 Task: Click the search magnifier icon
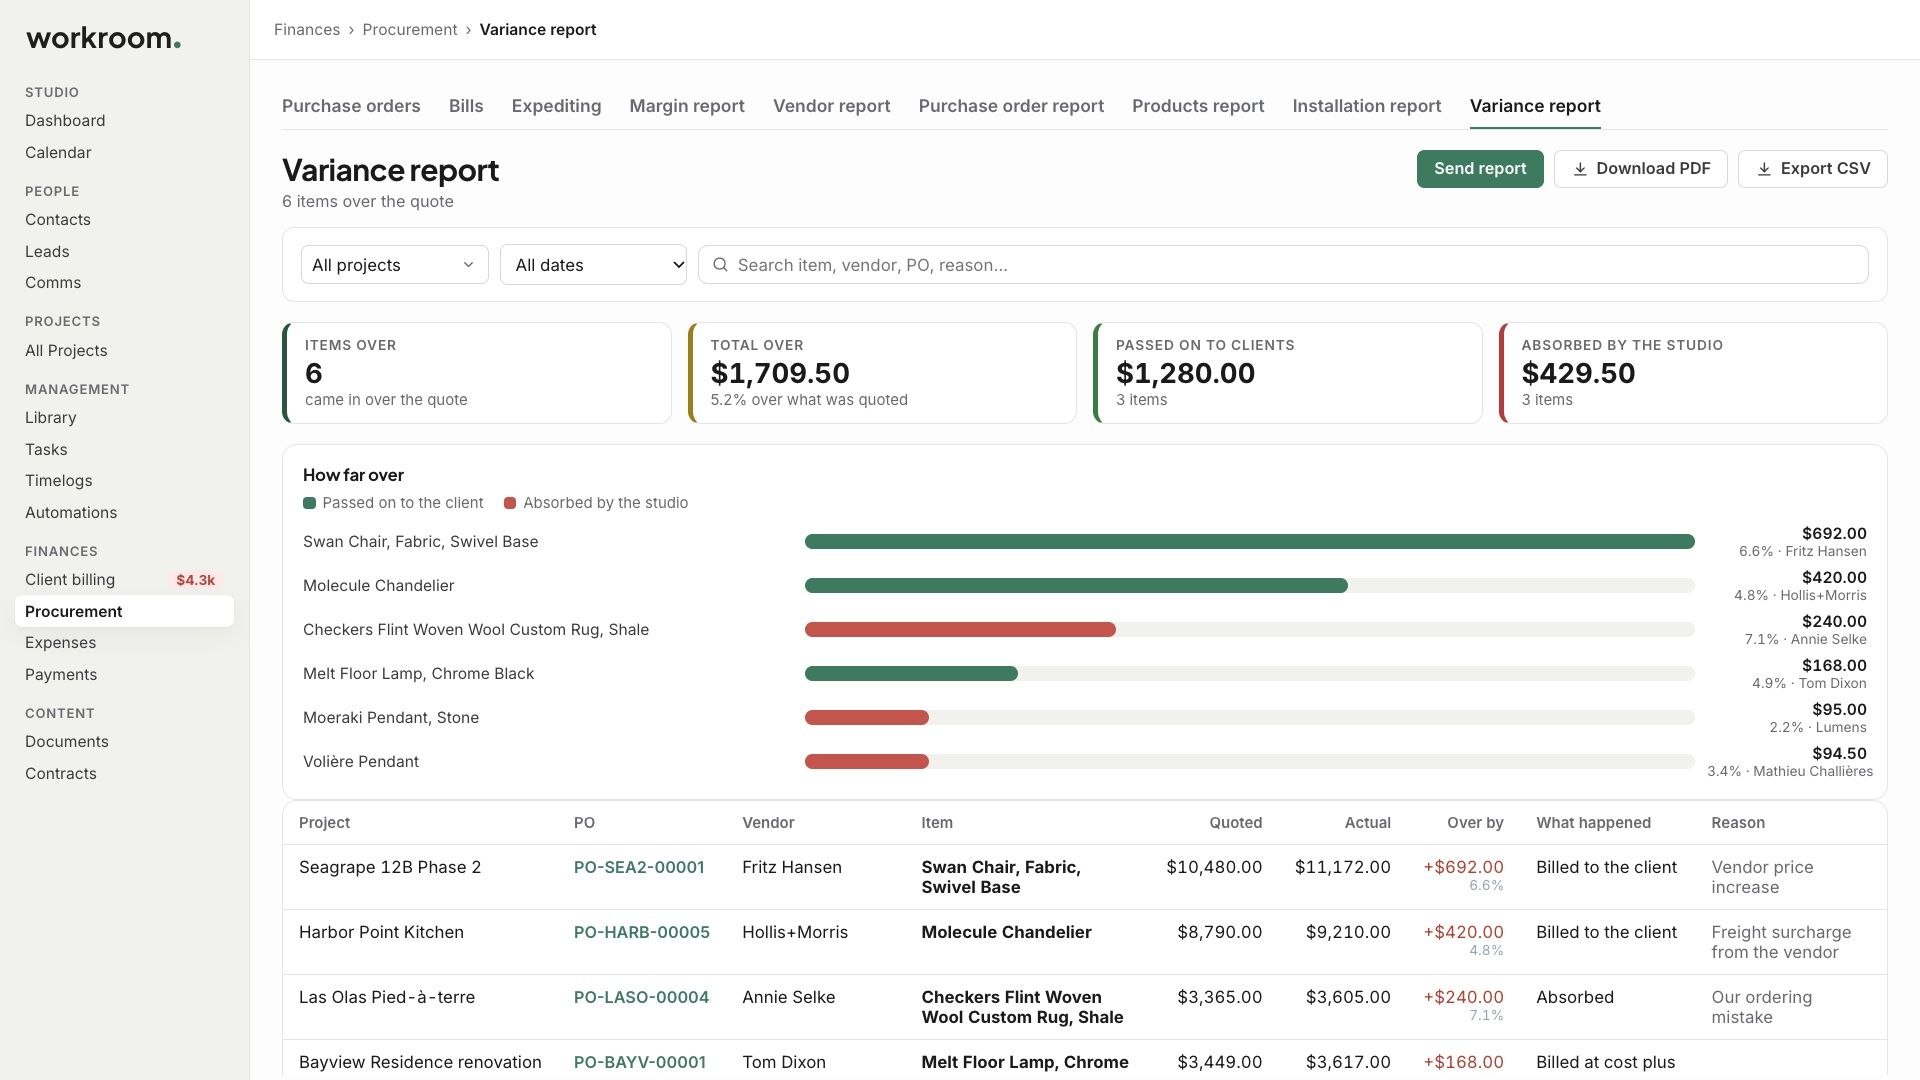[x=720, y=265]
